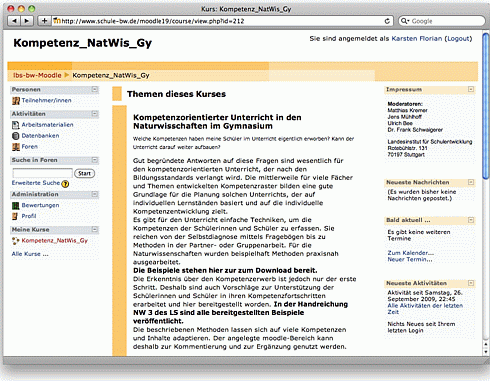Open the Datenbanken link
The height and width of the screenshot is (381, 490).
point(40,136)
